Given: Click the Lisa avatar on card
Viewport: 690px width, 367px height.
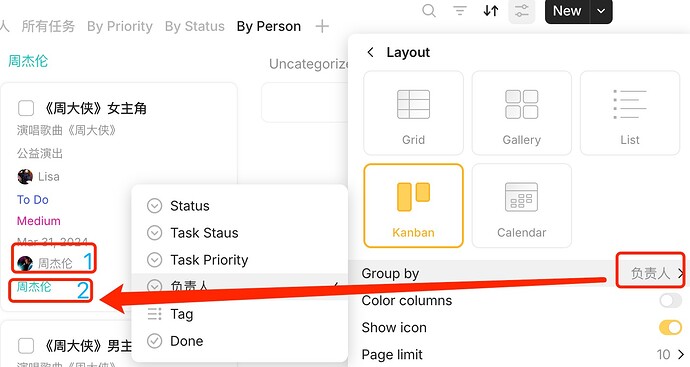Looking at the screenshot, I should (x=25, y=177).
